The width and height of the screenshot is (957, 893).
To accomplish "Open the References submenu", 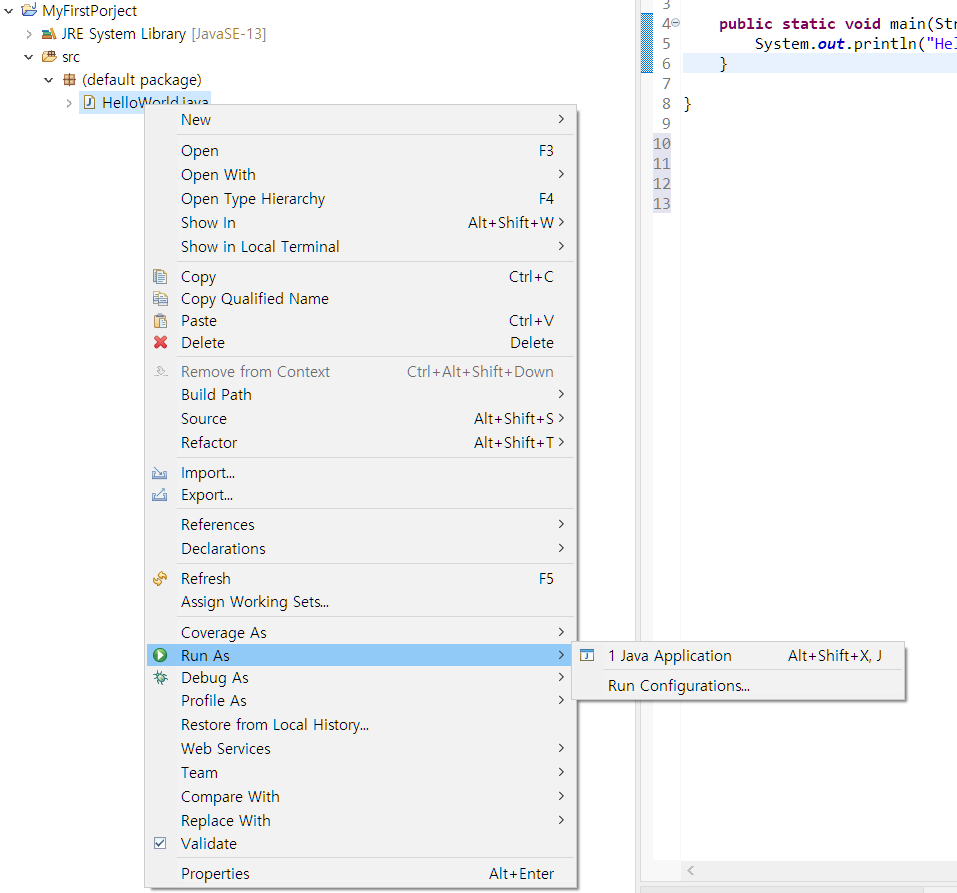I will 360,524.
